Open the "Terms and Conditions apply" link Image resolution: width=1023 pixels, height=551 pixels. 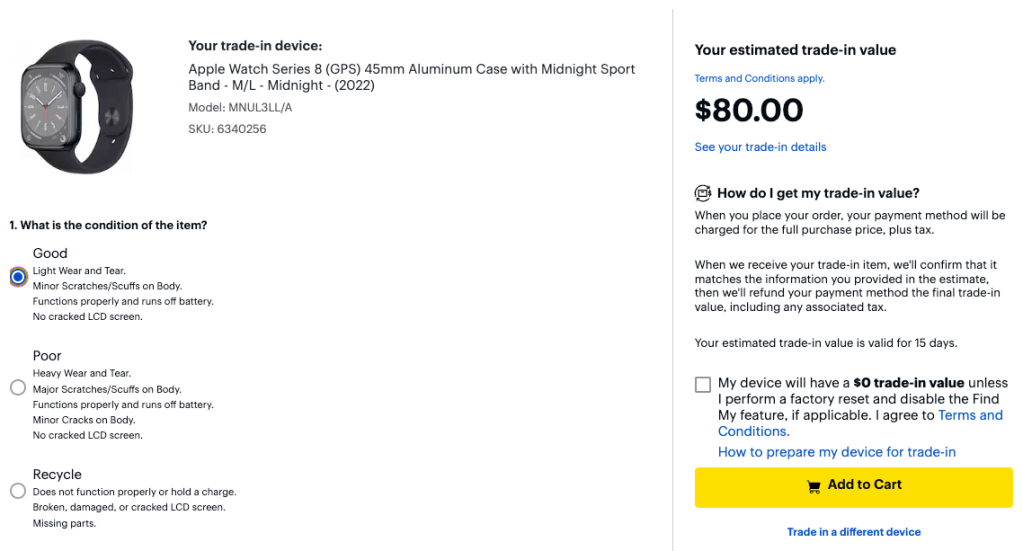(x=759, y=78)
